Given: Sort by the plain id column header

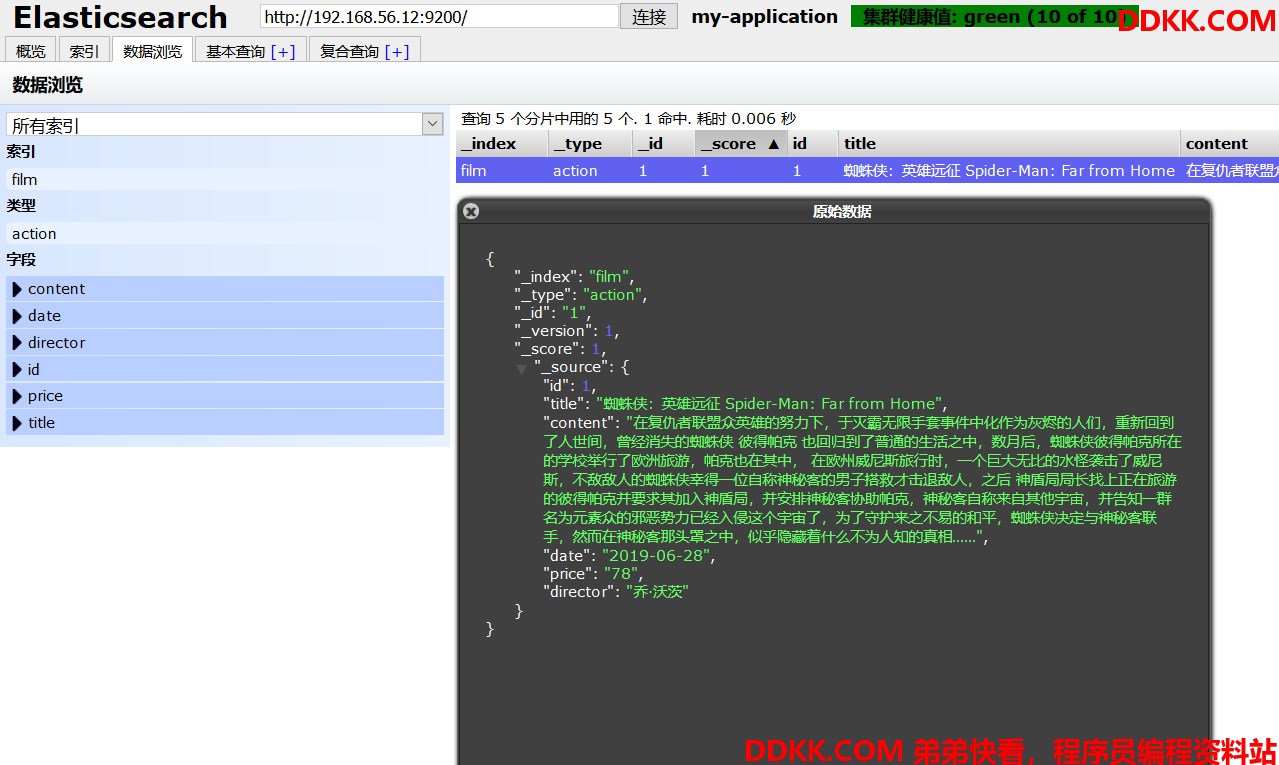Looking at the screenshot, I should (x=813, y=144).
